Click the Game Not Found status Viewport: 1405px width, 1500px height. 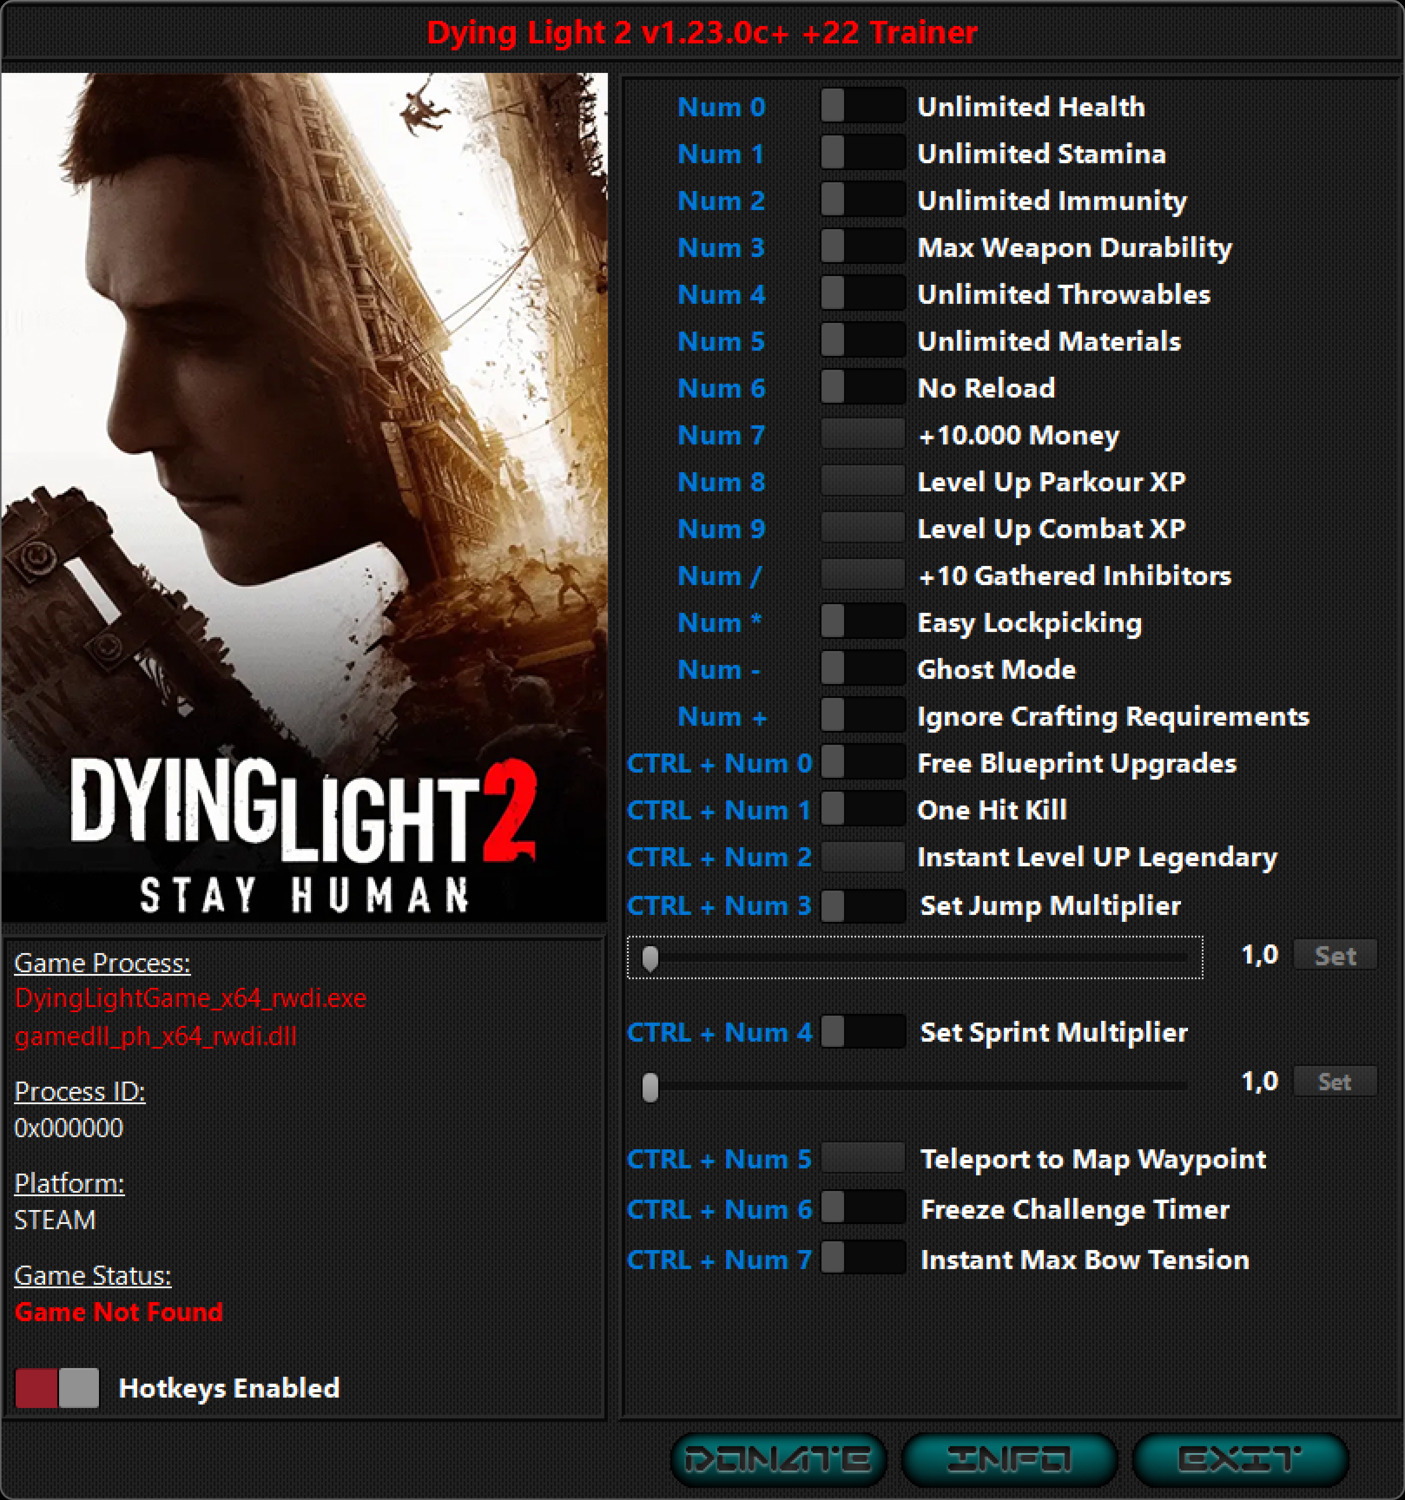pos(119,1312)
